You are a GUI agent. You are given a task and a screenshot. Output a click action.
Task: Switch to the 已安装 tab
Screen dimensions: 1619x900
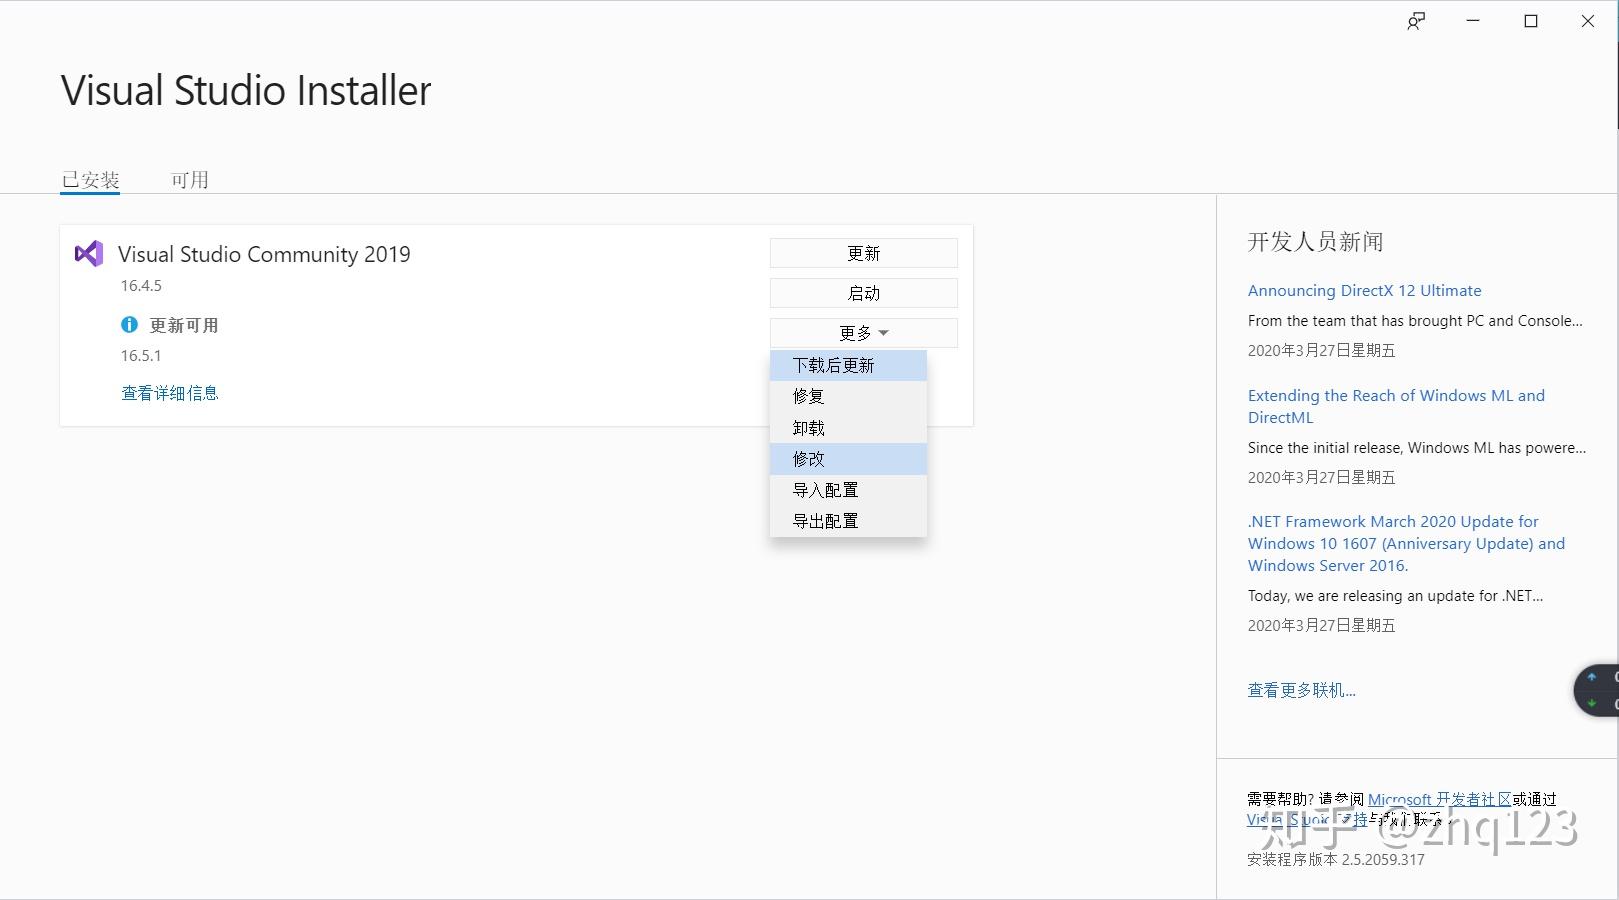click(x=91, y=179)
